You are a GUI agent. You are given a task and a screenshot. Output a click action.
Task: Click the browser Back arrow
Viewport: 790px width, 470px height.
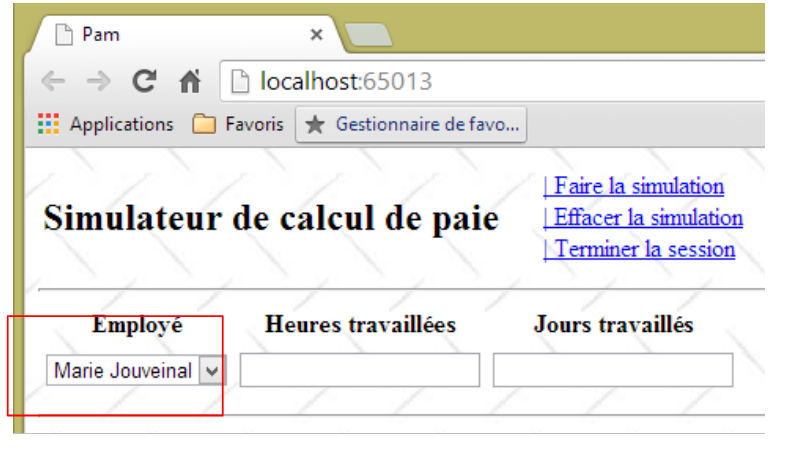coord(53,82)
